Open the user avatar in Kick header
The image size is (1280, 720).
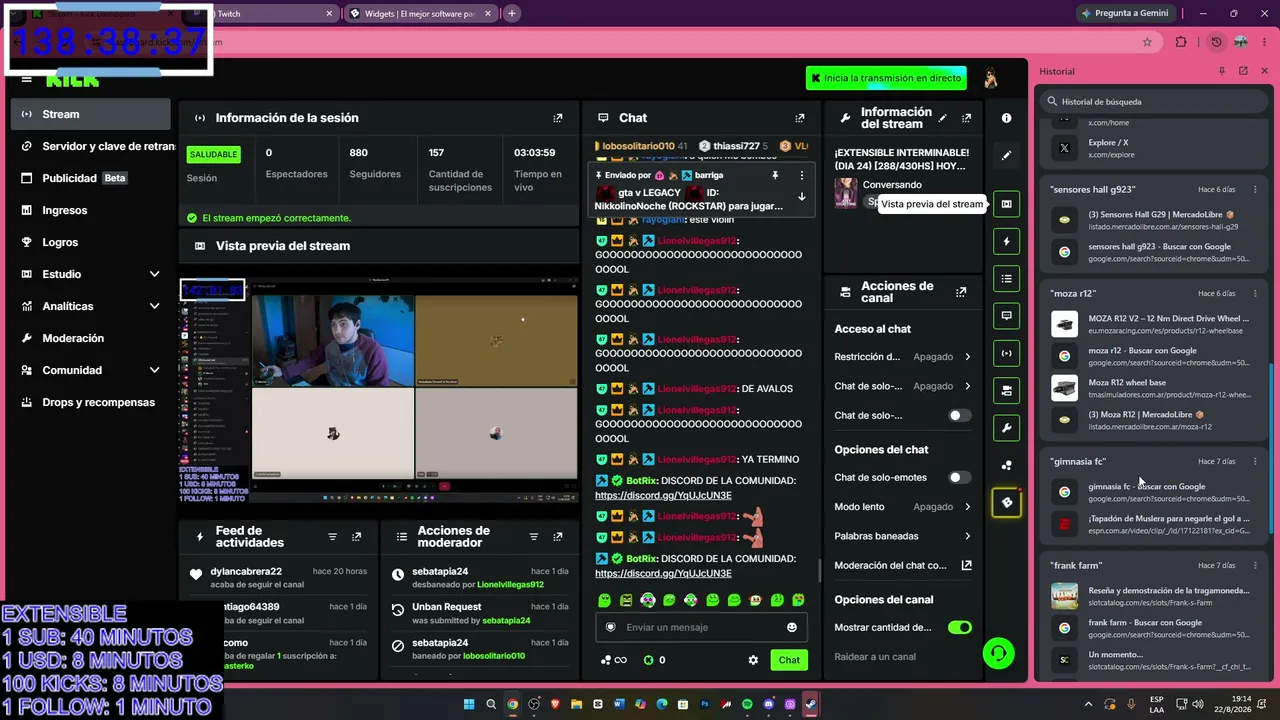[x=991, y=78]
